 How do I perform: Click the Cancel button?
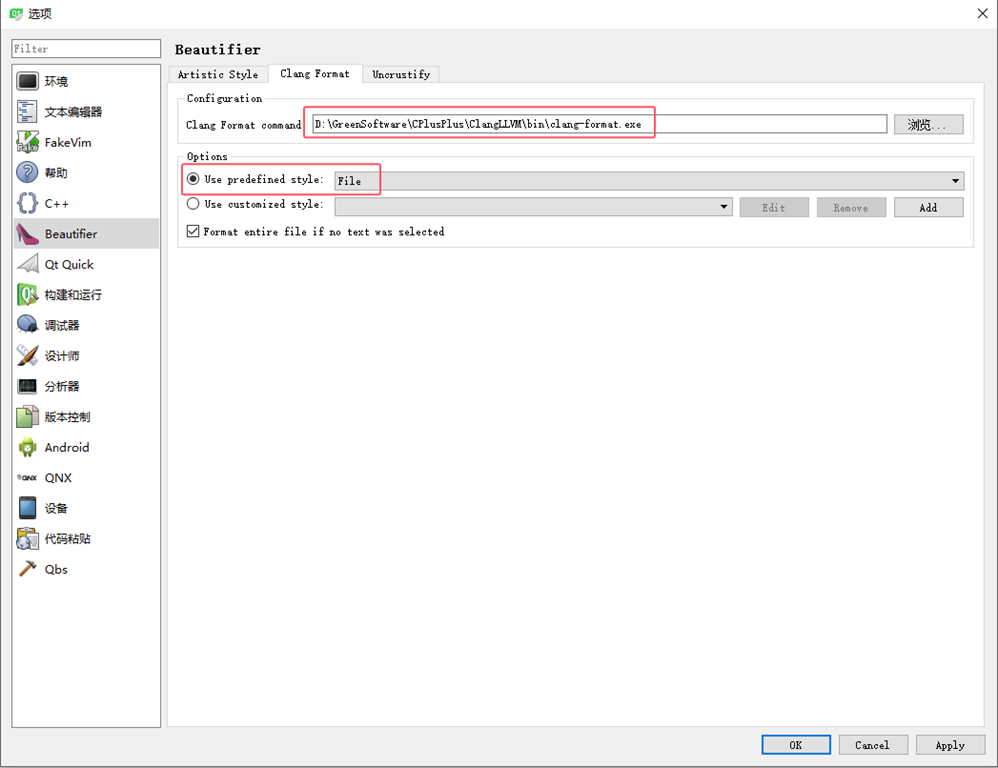point(873,744)
